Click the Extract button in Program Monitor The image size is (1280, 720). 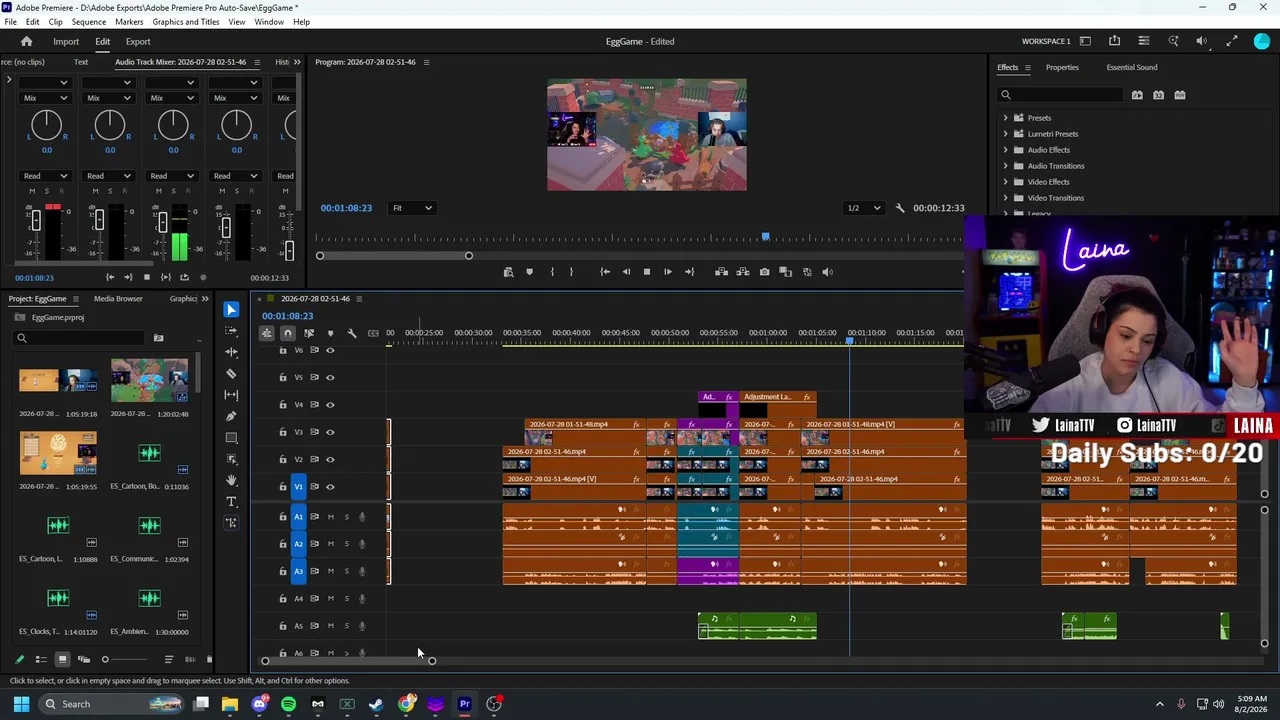[x=743, y=272]
